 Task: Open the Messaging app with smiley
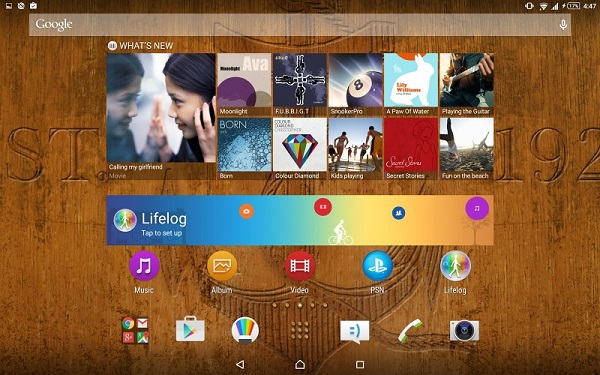(x=355, y=331)
